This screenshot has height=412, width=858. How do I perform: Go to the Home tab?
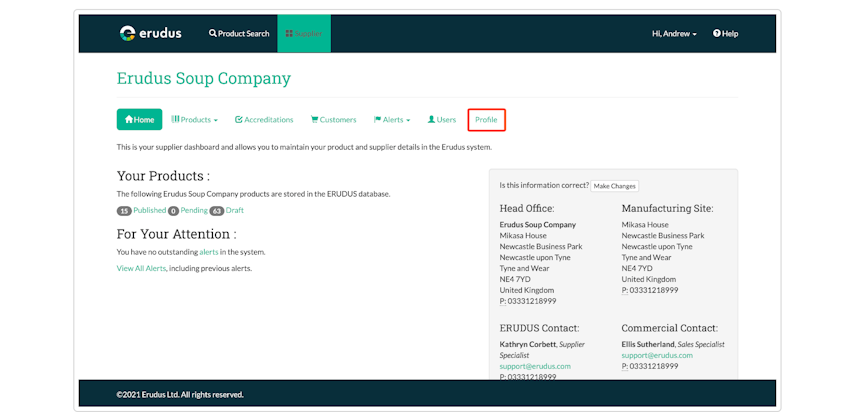pos(140,119)
